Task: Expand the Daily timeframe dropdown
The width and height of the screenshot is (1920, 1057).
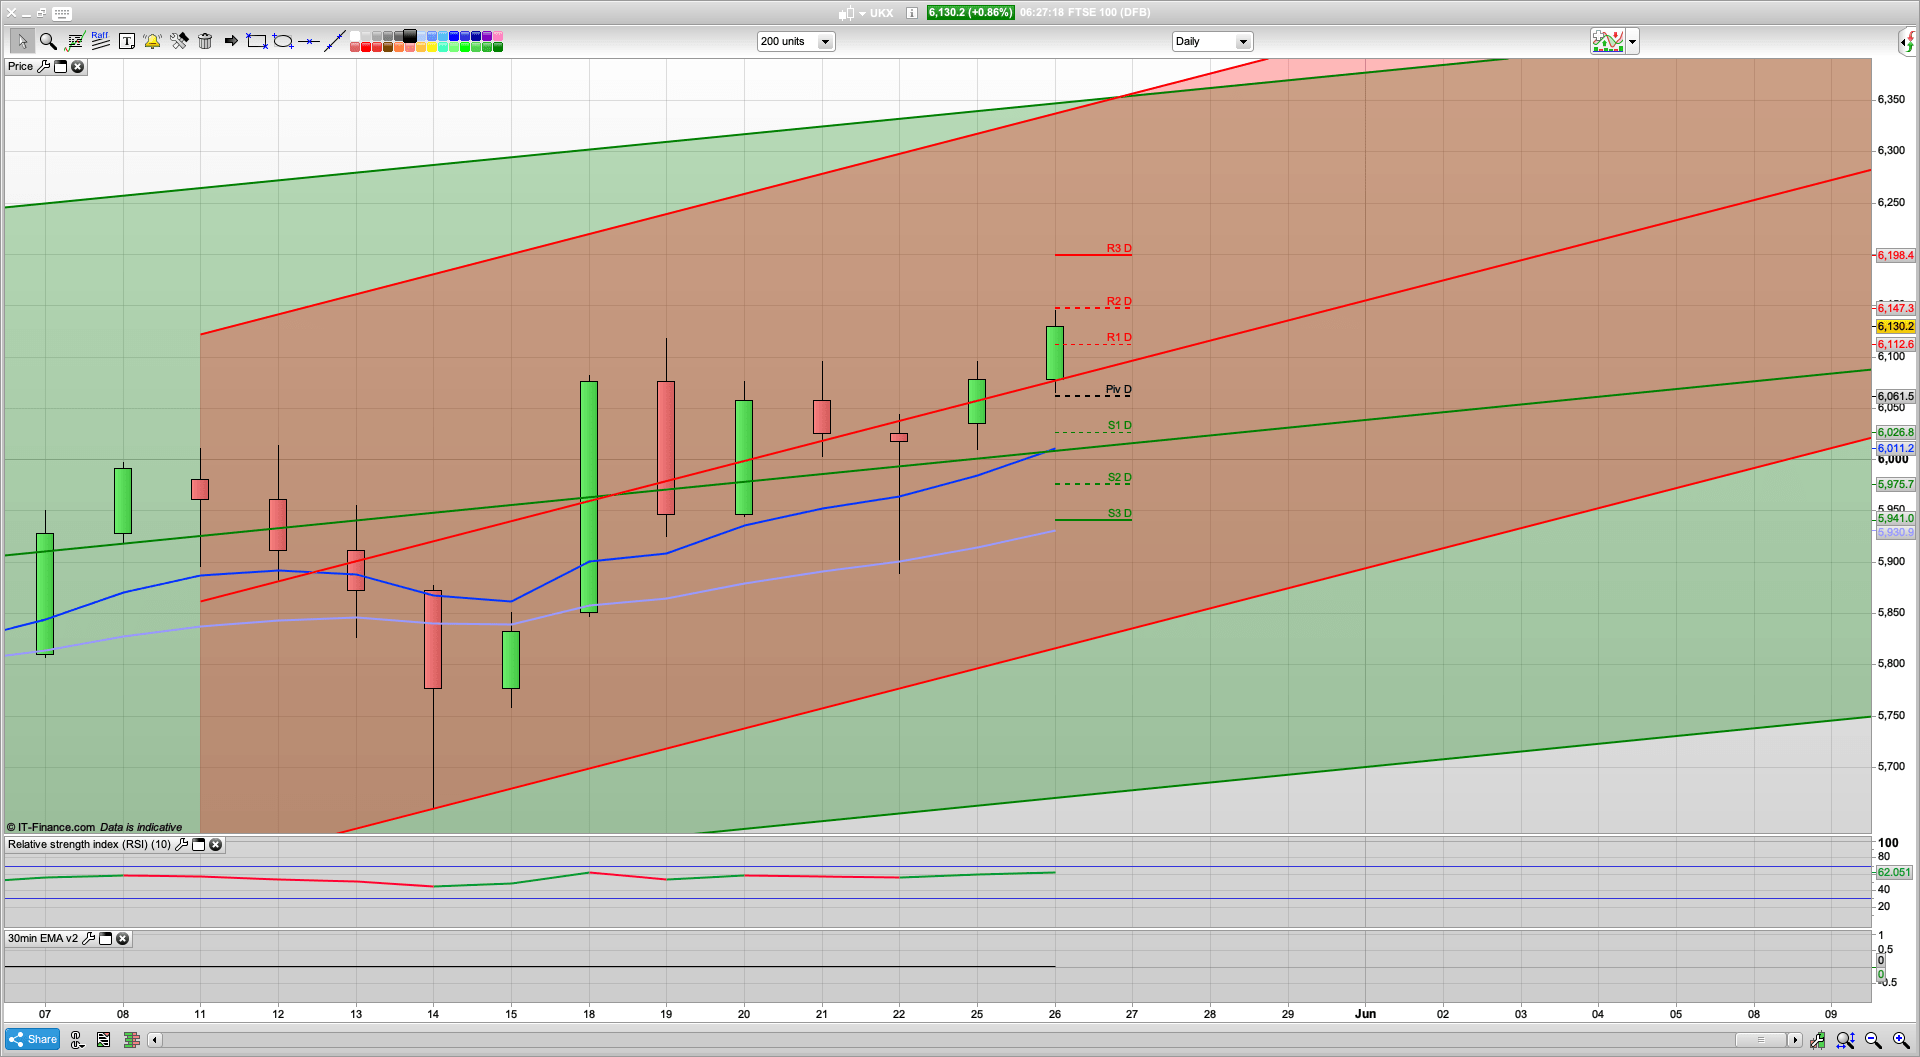Action: [1243, 42]
